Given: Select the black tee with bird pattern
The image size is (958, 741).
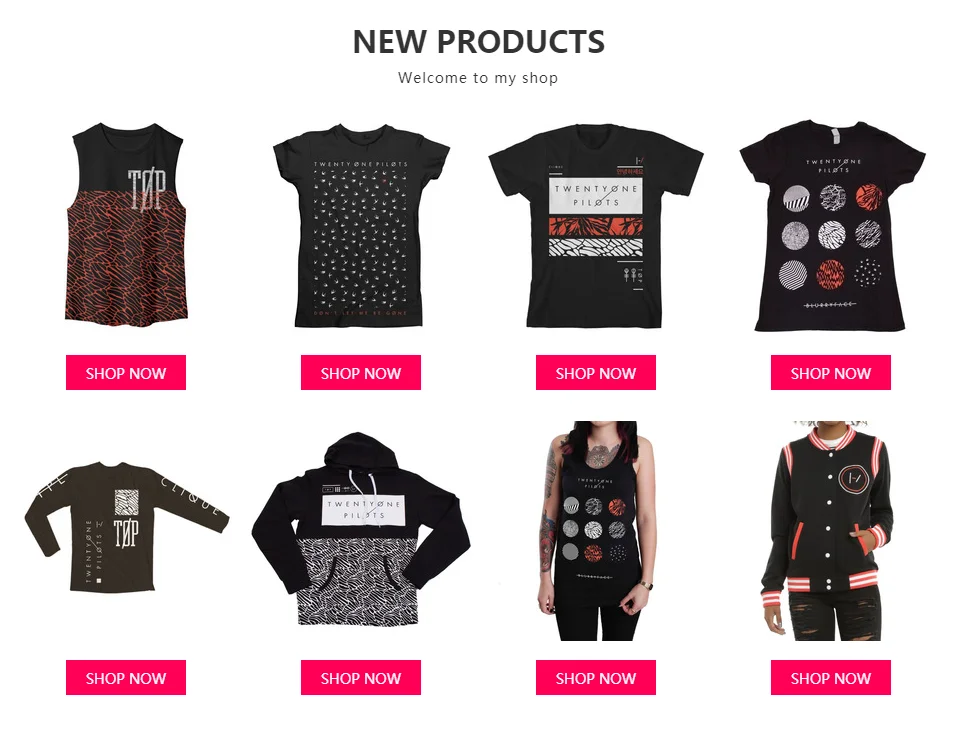Looking at the screenshot, I should pos(361,225).
